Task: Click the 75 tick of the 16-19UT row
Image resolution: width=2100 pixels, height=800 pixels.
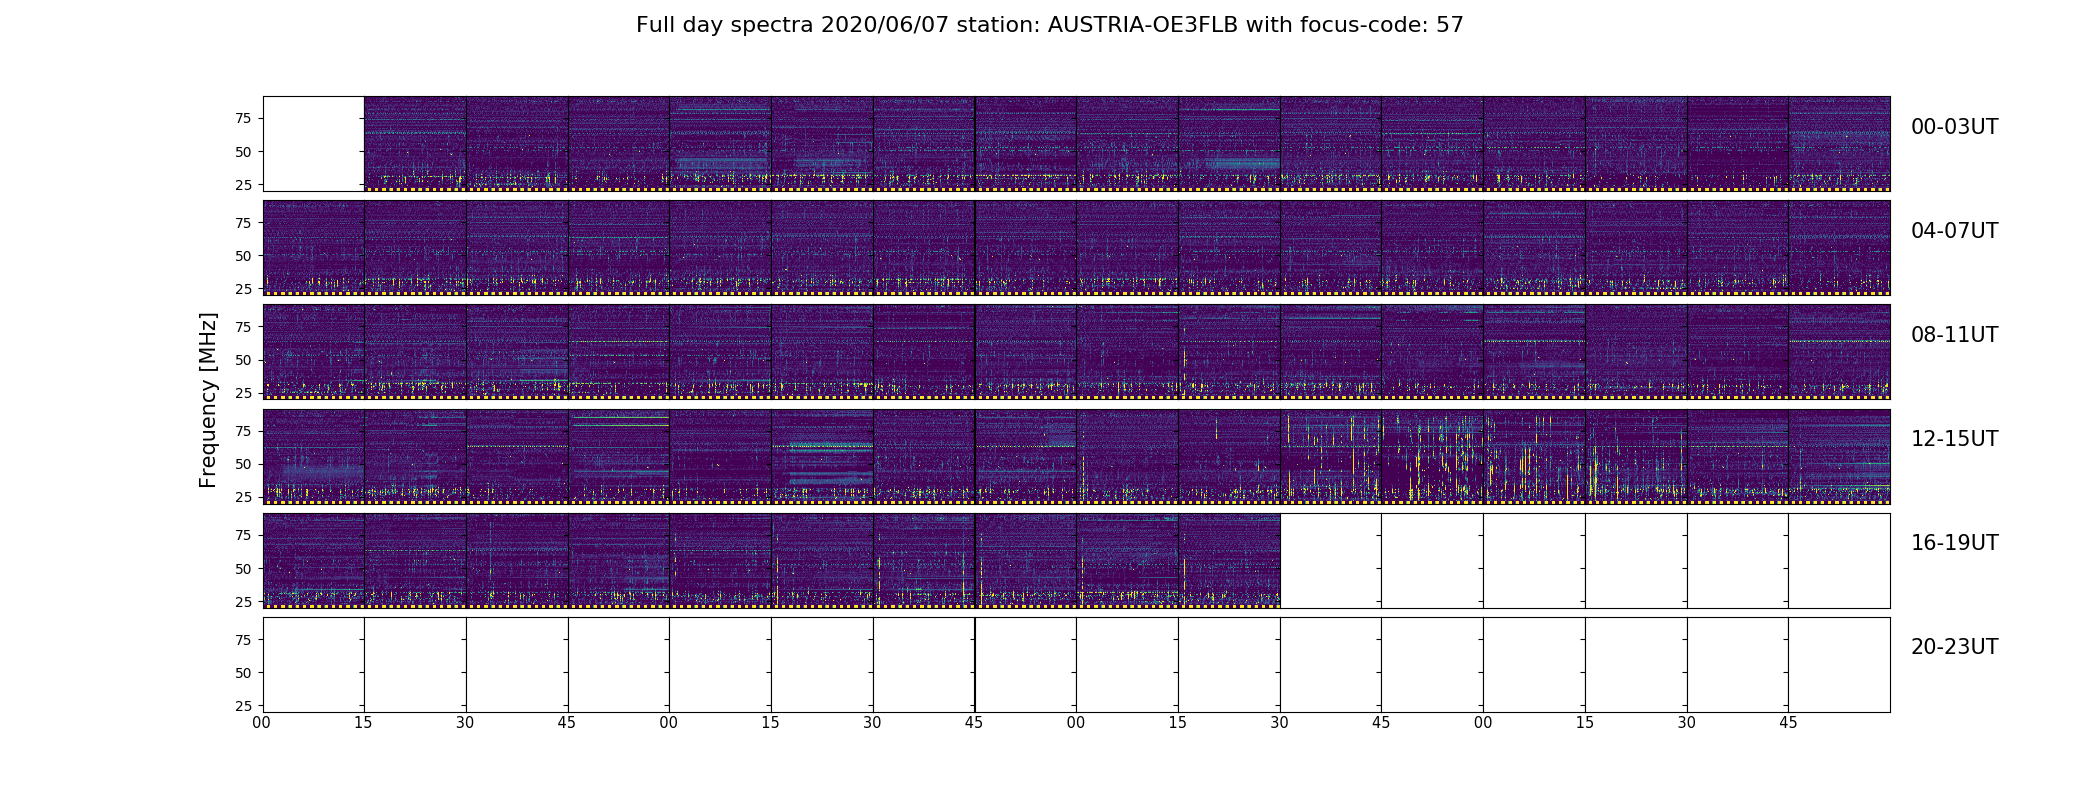Action: 243,535
